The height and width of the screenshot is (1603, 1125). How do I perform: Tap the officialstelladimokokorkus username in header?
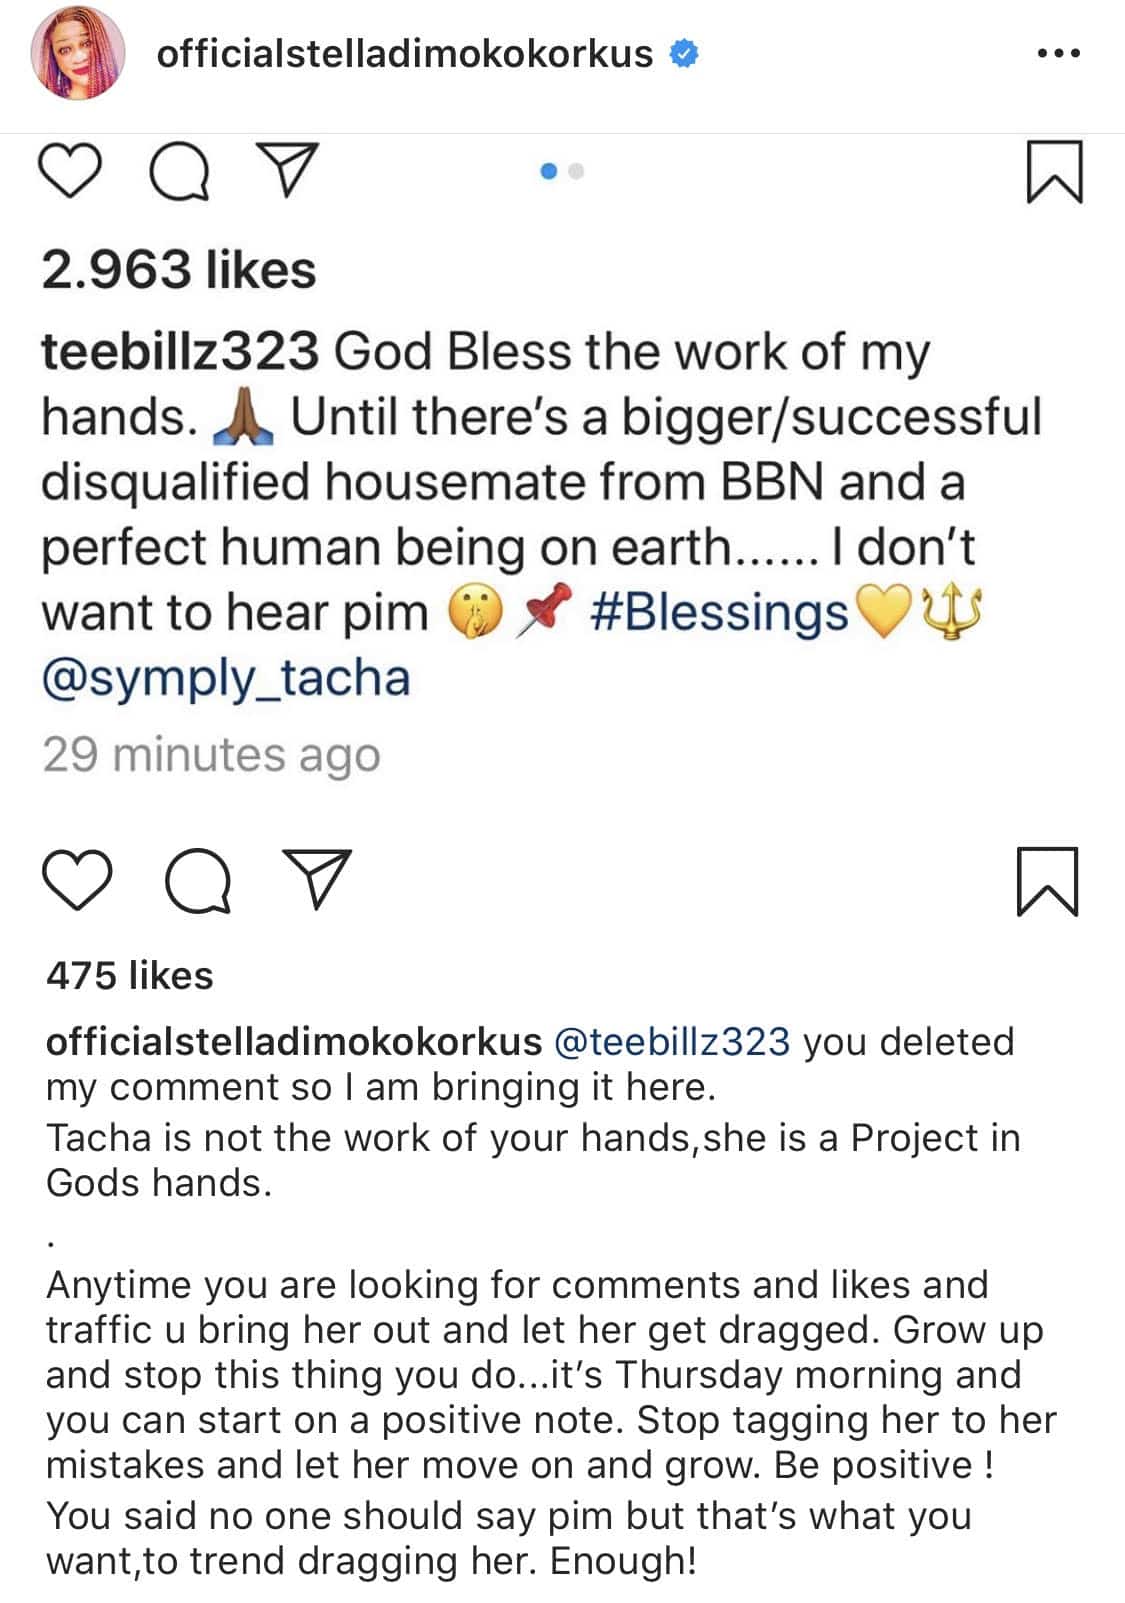[x=404, y=54]
